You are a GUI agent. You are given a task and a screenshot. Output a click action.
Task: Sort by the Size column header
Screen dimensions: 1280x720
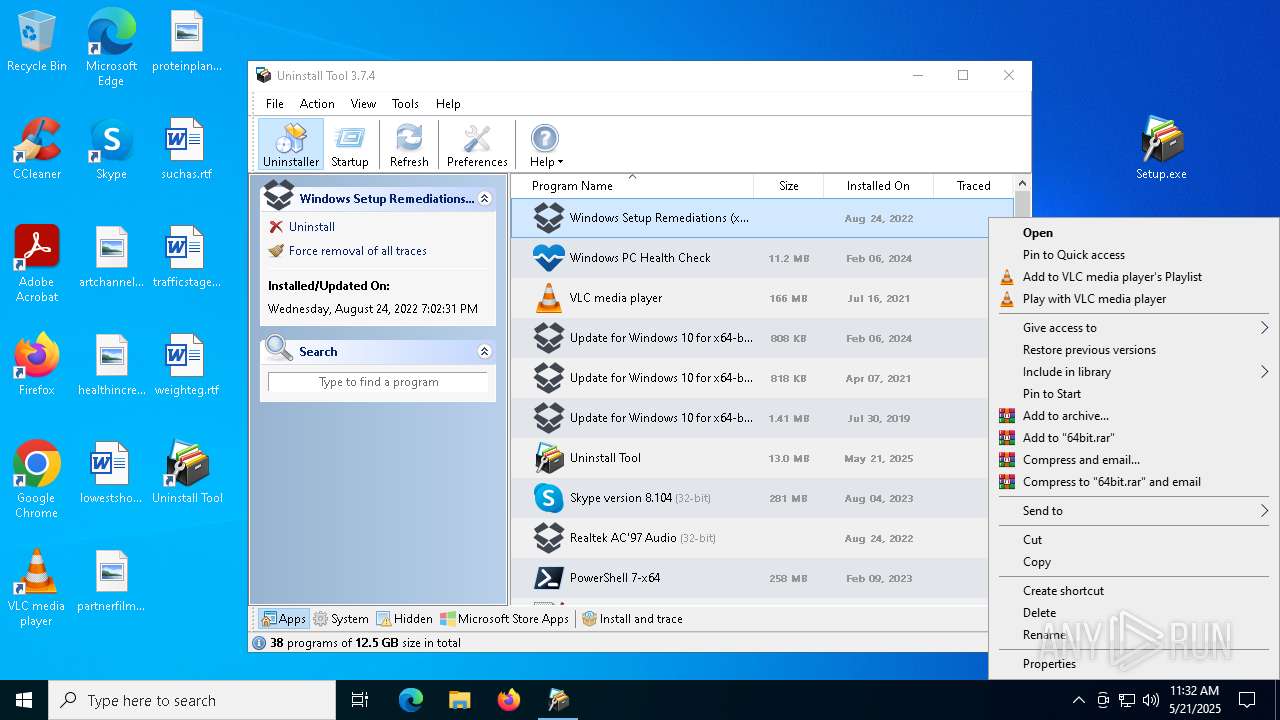pyautogui.click(x=788, y=186)
